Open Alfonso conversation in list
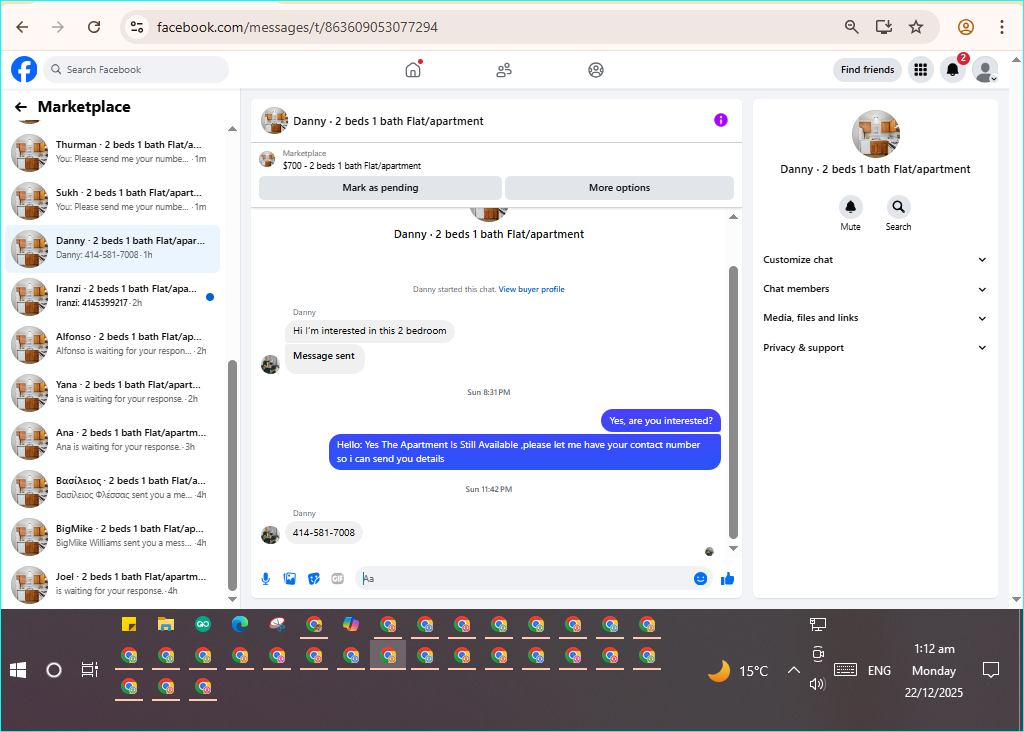Image resolution: width=1024 pixels, height=732 pixels. click(x=113, y=344)
